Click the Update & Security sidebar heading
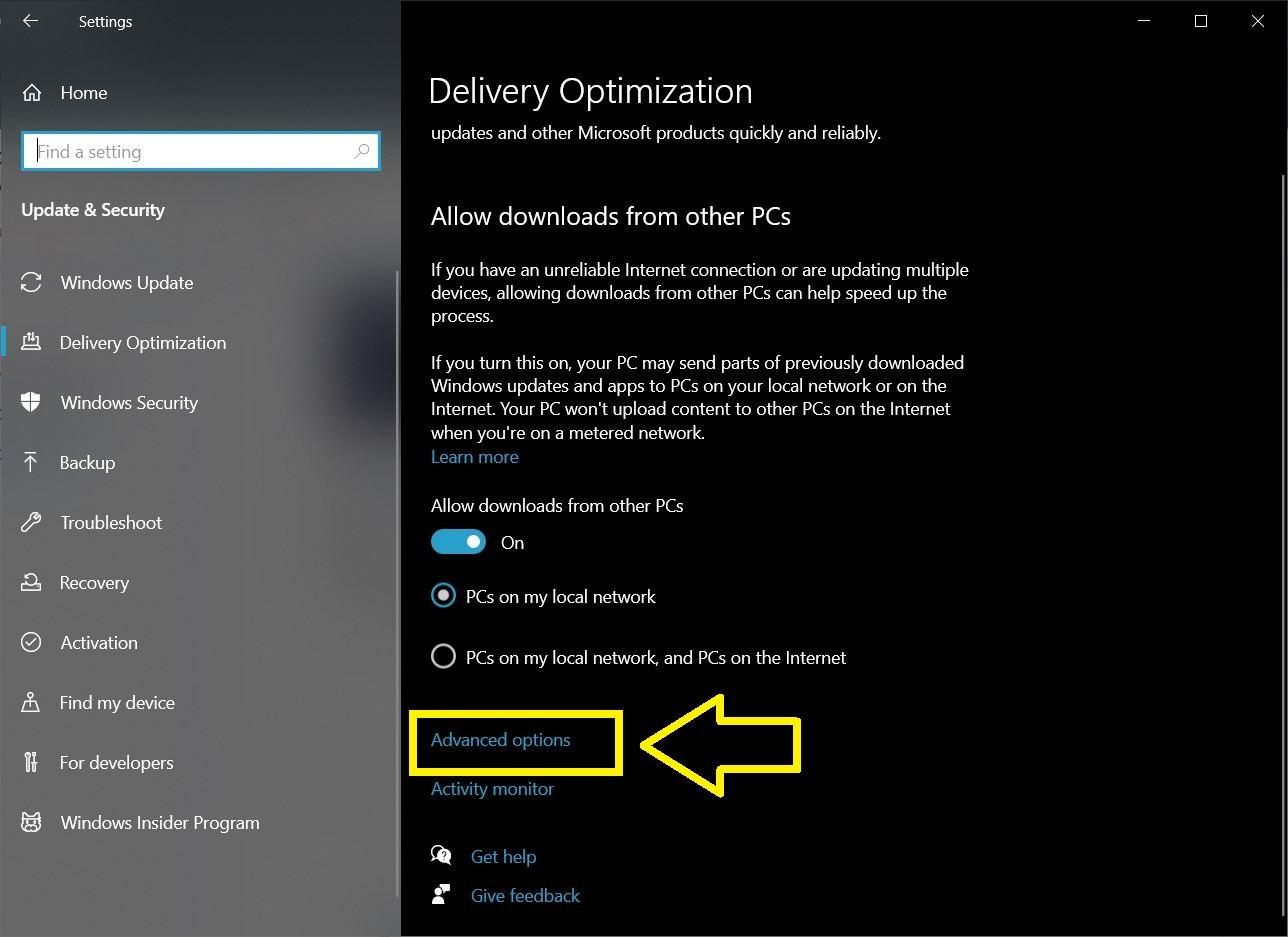1288x937 pixels. [x=93, y=210]
